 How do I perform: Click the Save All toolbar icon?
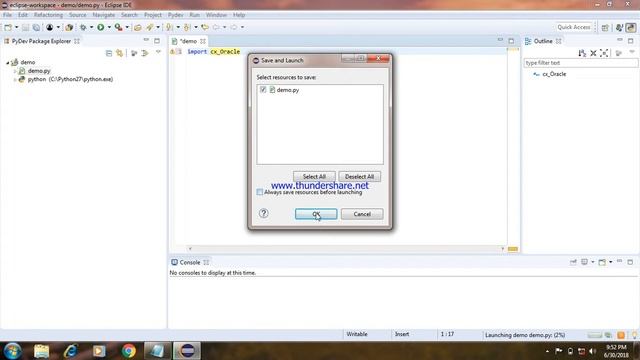[36, 27]
